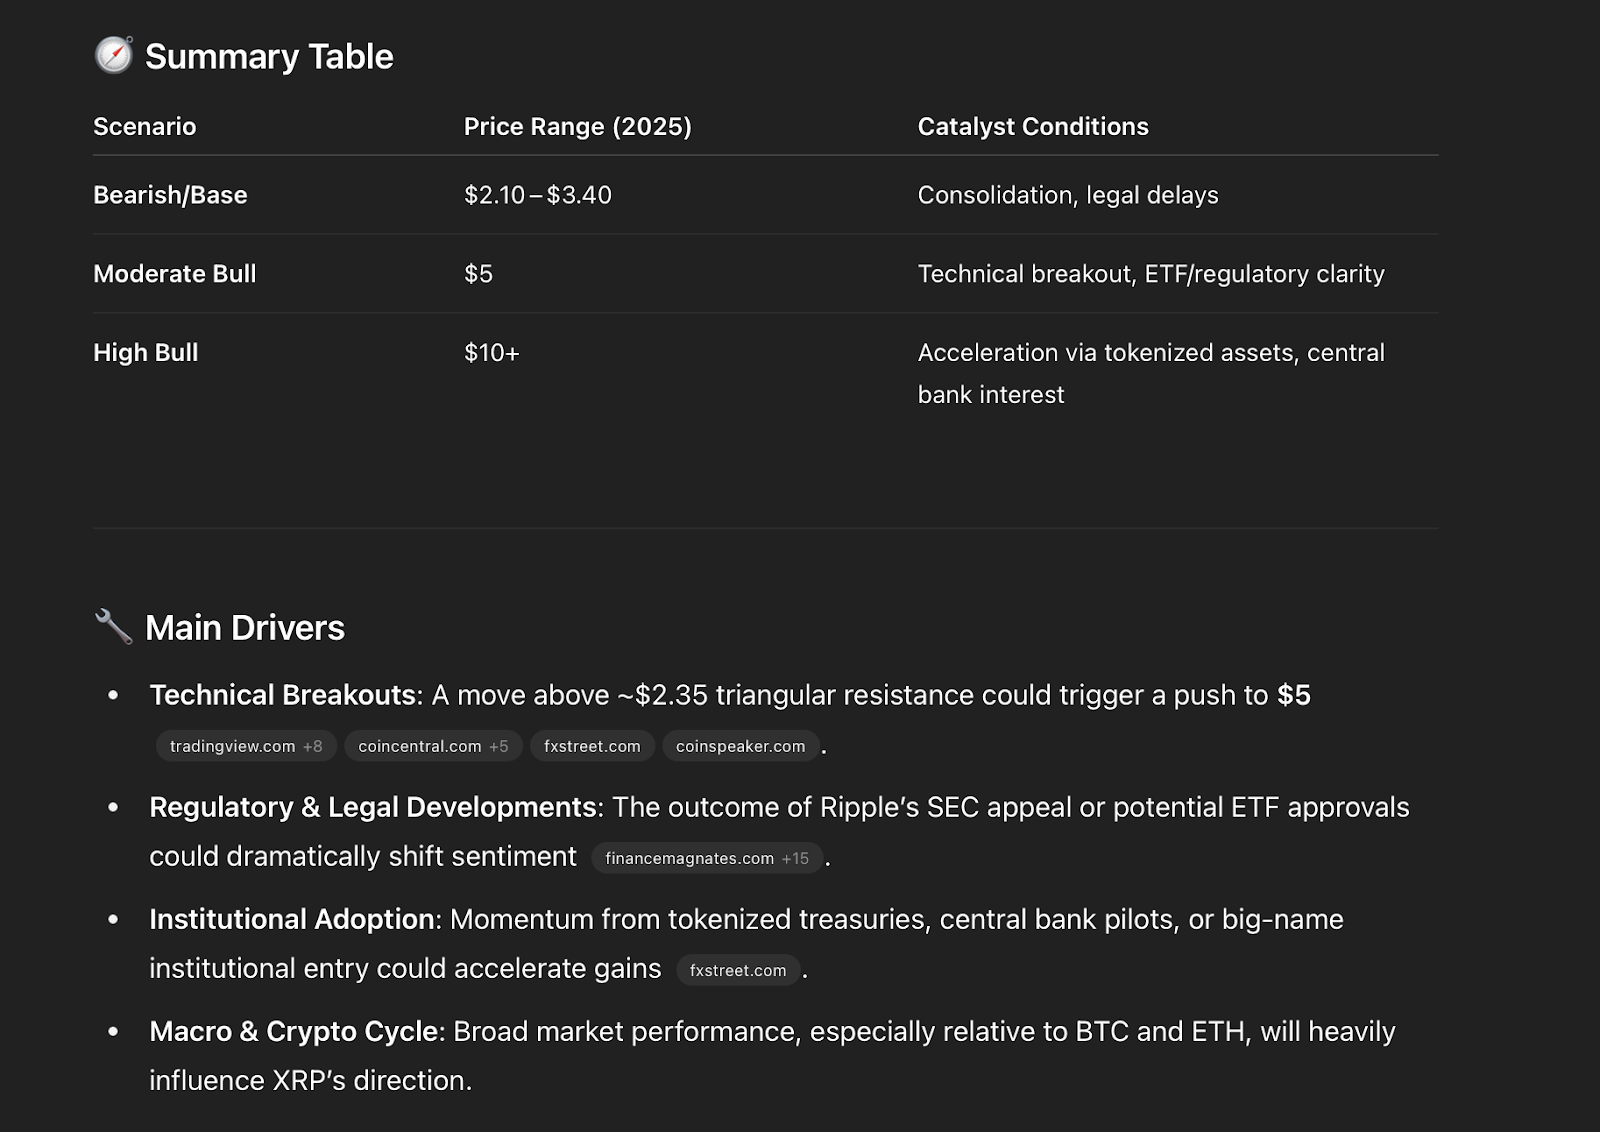1600x1132 pixels.
Task: Expand the +8 sources on tradingview chip
Action: pos(313,746)
